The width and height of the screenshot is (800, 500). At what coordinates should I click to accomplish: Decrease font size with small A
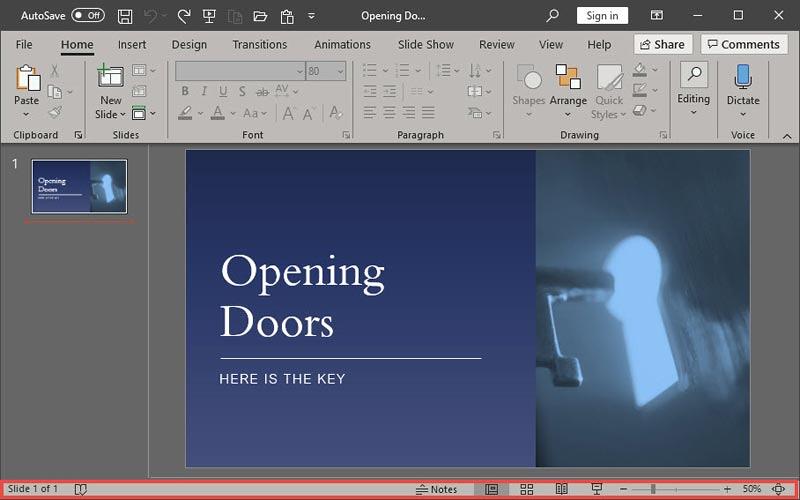coord(309,113)
